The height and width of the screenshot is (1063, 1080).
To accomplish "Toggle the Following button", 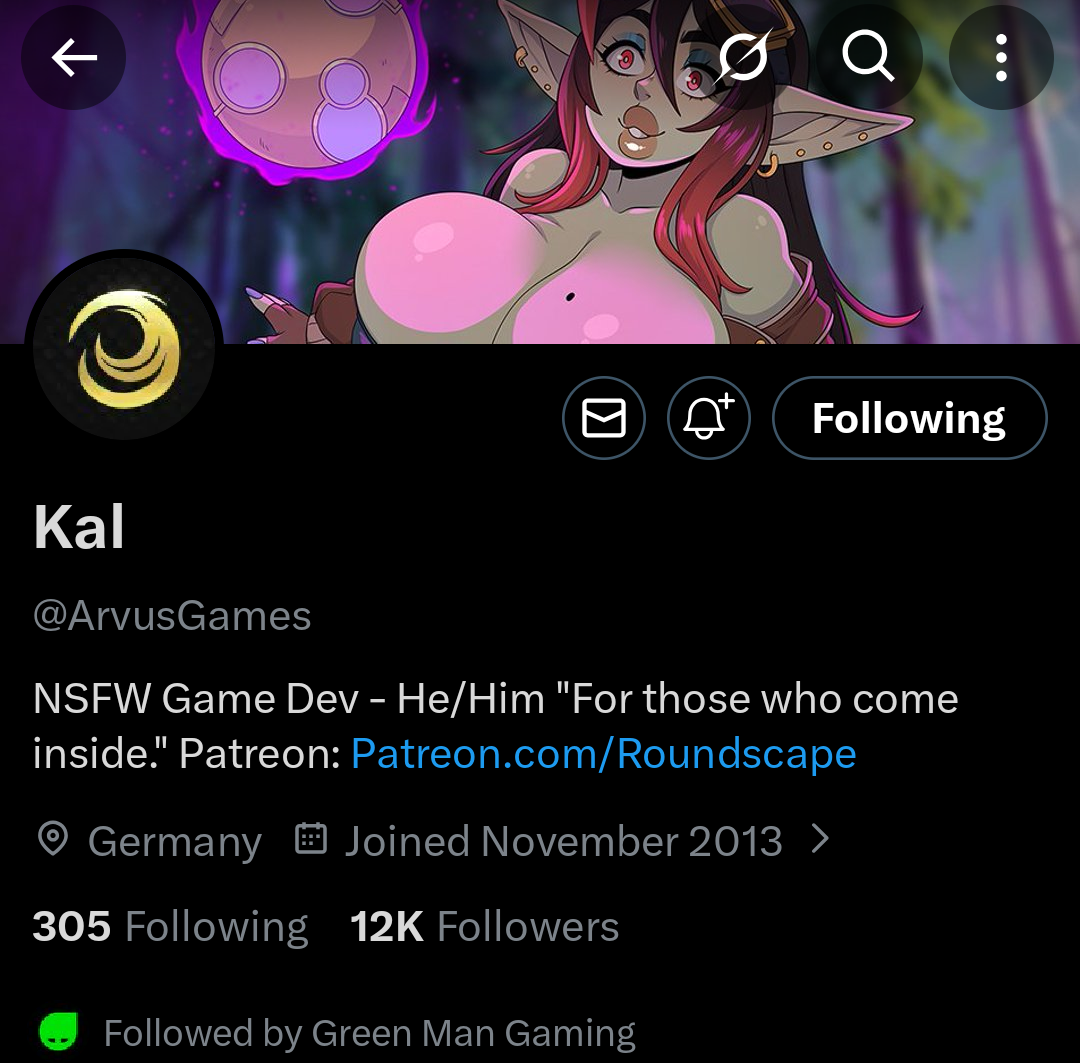I will pos(909,417).
